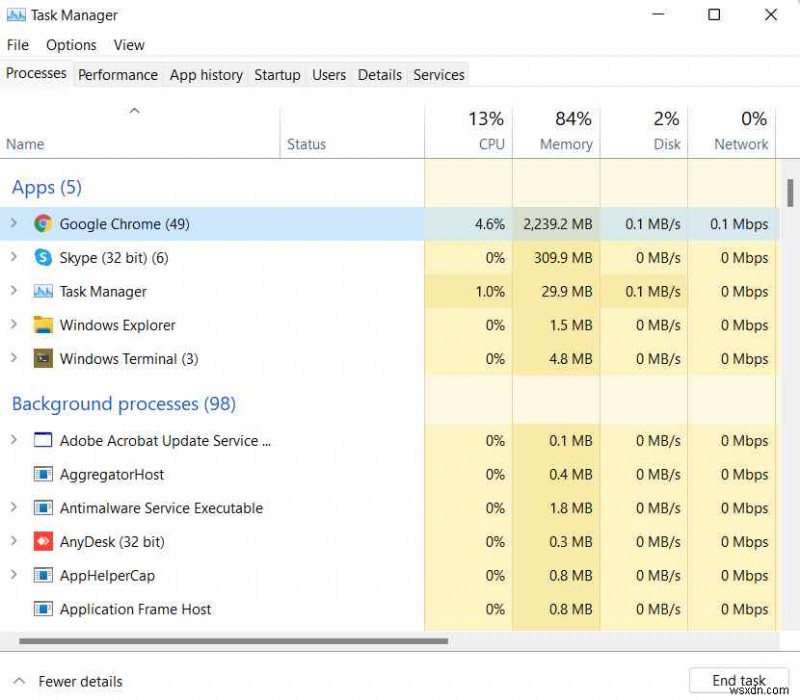Expand the Google Chrome process group
800x700 pixels.
pos(15,224)
